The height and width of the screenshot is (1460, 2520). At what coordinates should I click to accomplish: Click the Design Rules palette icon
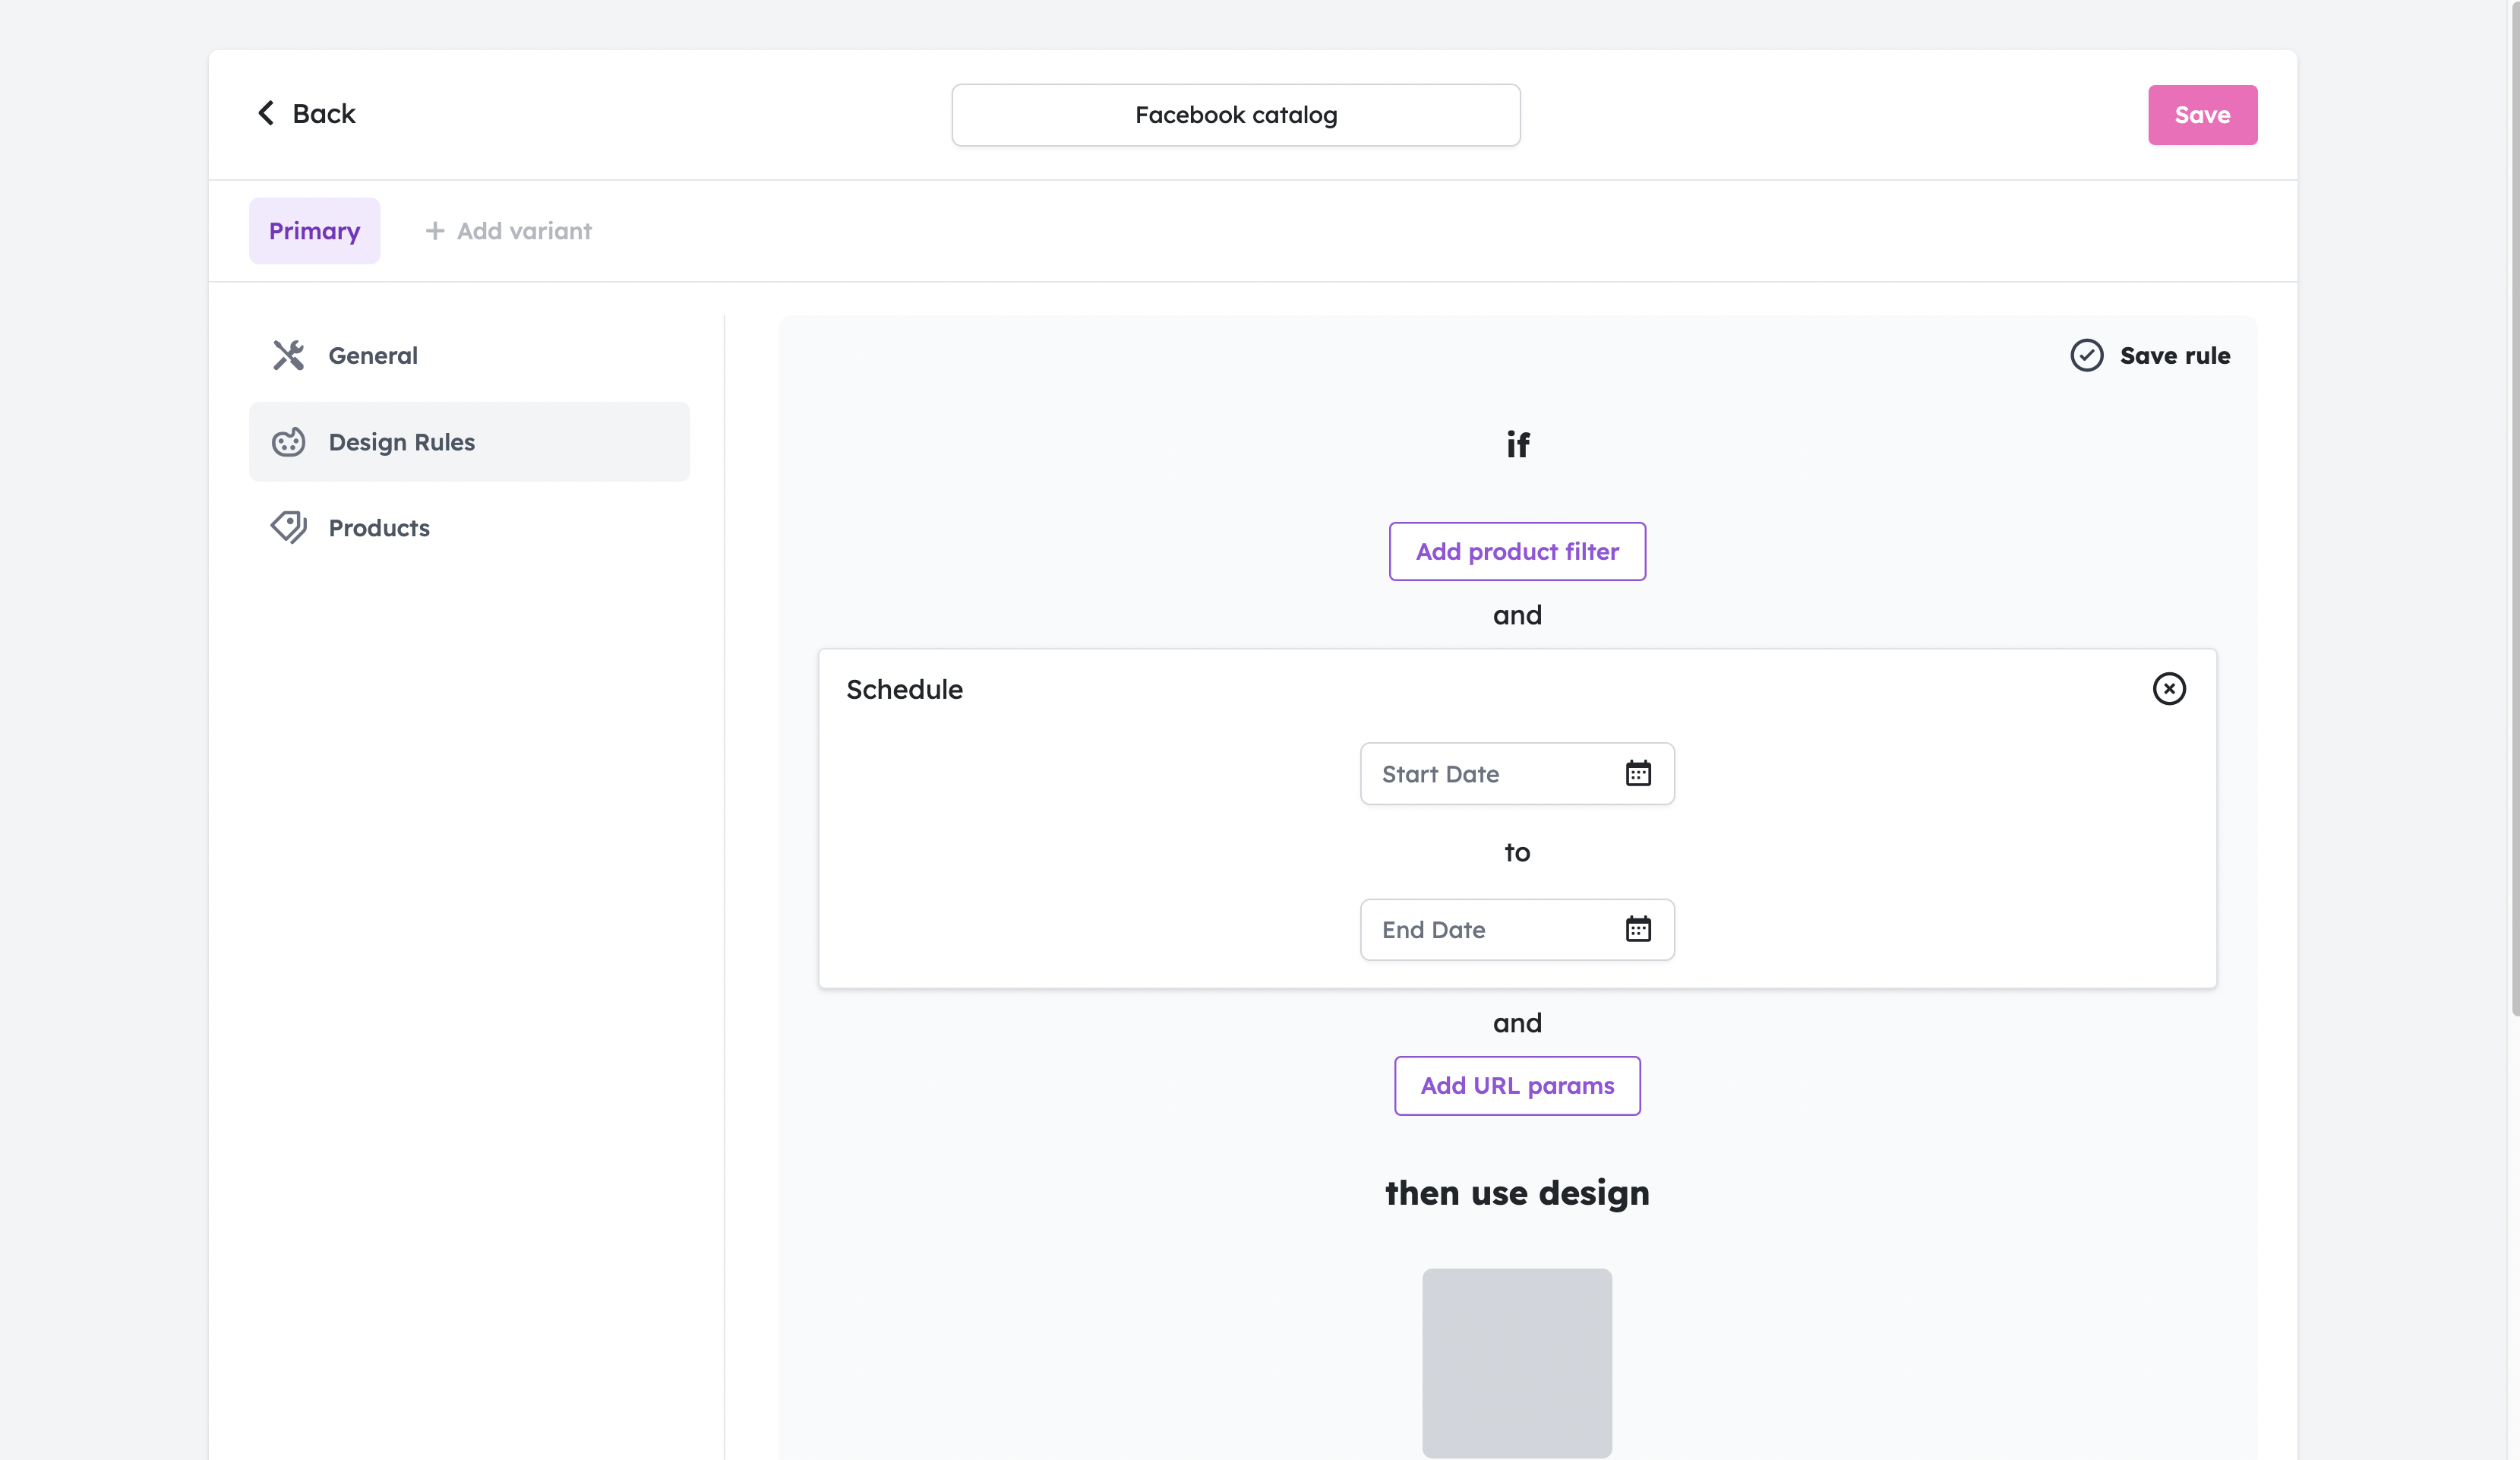(288, 442)
